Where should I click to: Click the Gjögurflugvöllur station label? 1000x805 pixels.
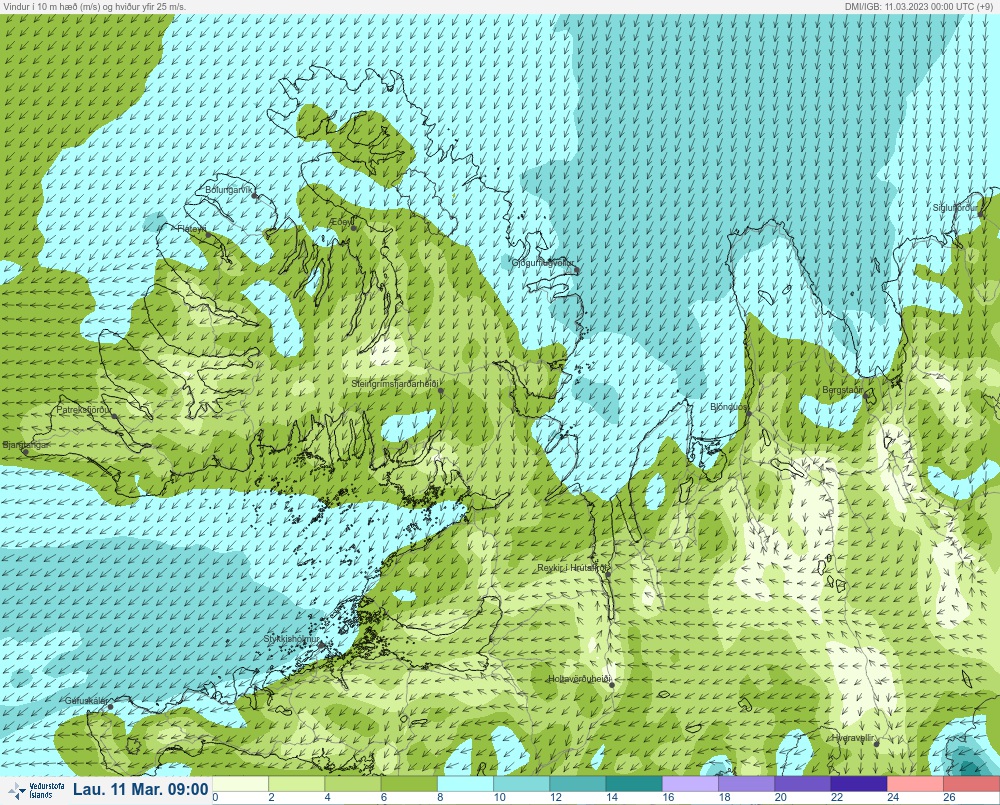click(543, 263)
